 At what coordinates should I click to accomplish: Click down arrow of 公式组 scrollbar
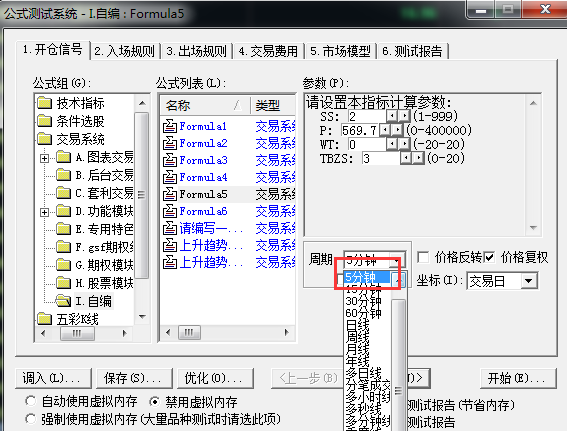tap(142, 317)
